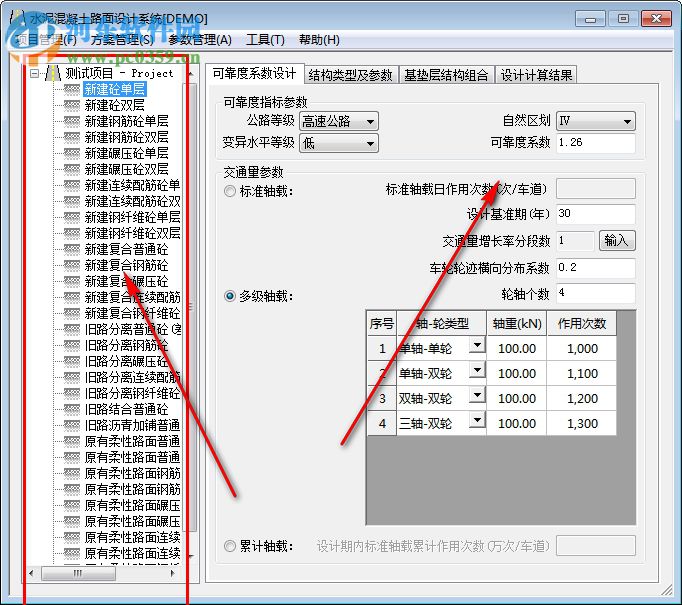Click the 轴重 cell in row 2

click(517, 374)
